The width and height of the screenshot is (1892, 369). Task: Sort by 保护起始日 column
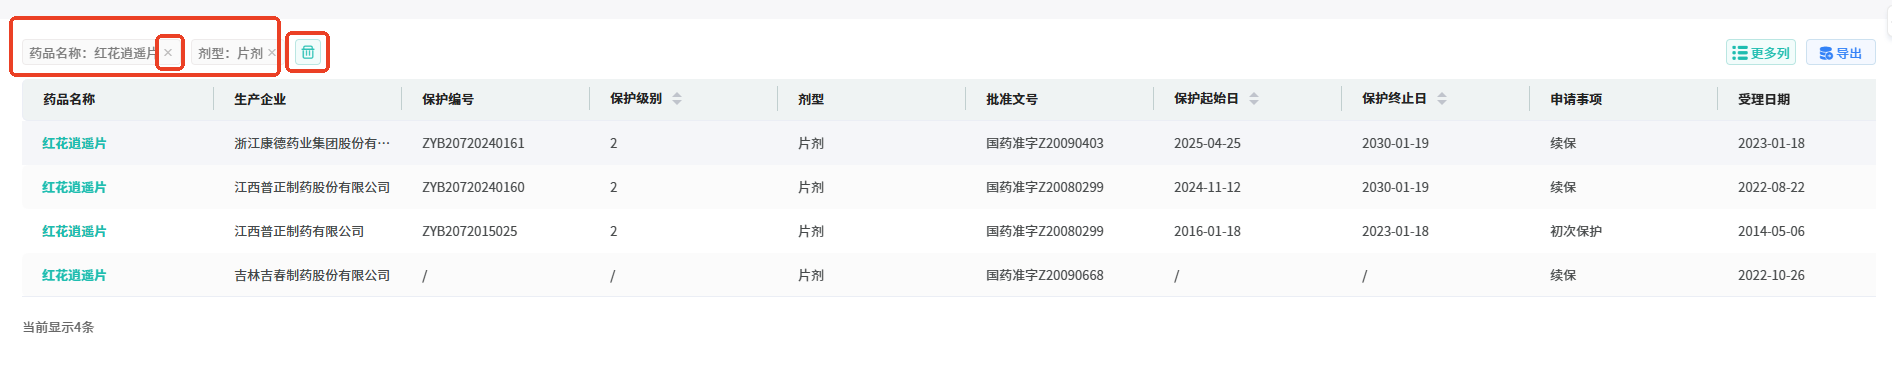coord(1254,99)
